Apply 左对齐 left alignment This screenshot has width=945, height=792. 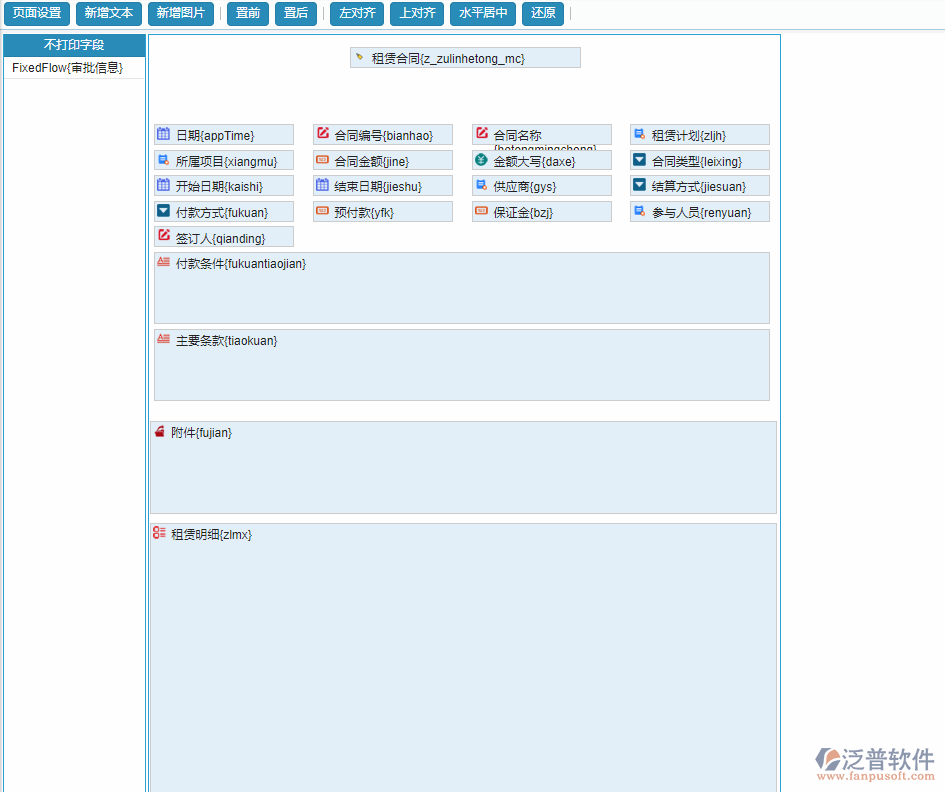(x=357, y=13)
